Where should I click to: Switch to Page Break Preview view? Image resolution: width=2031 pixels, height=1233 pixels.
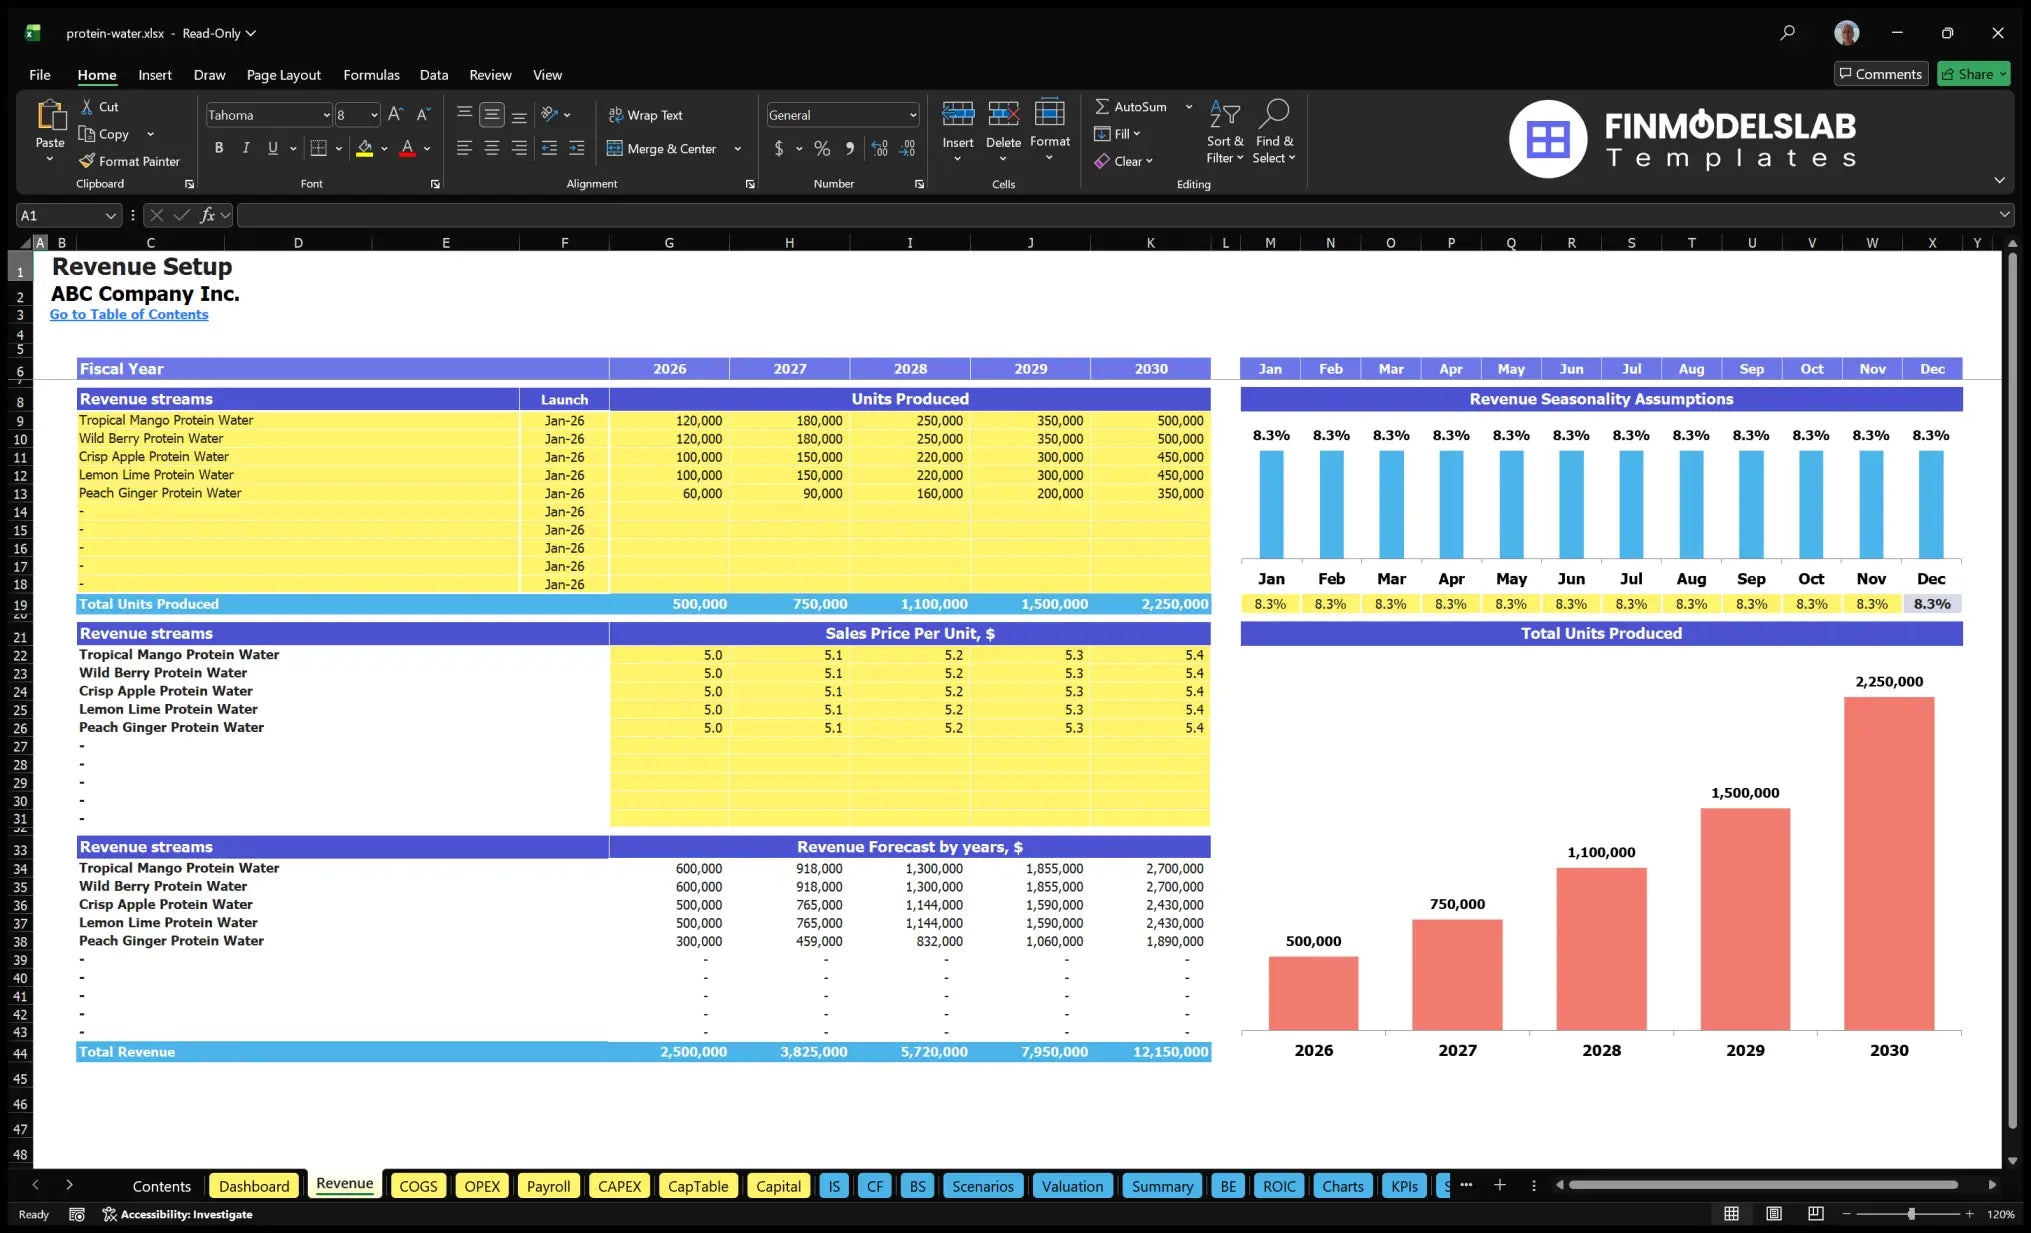click(1815, 1214)
